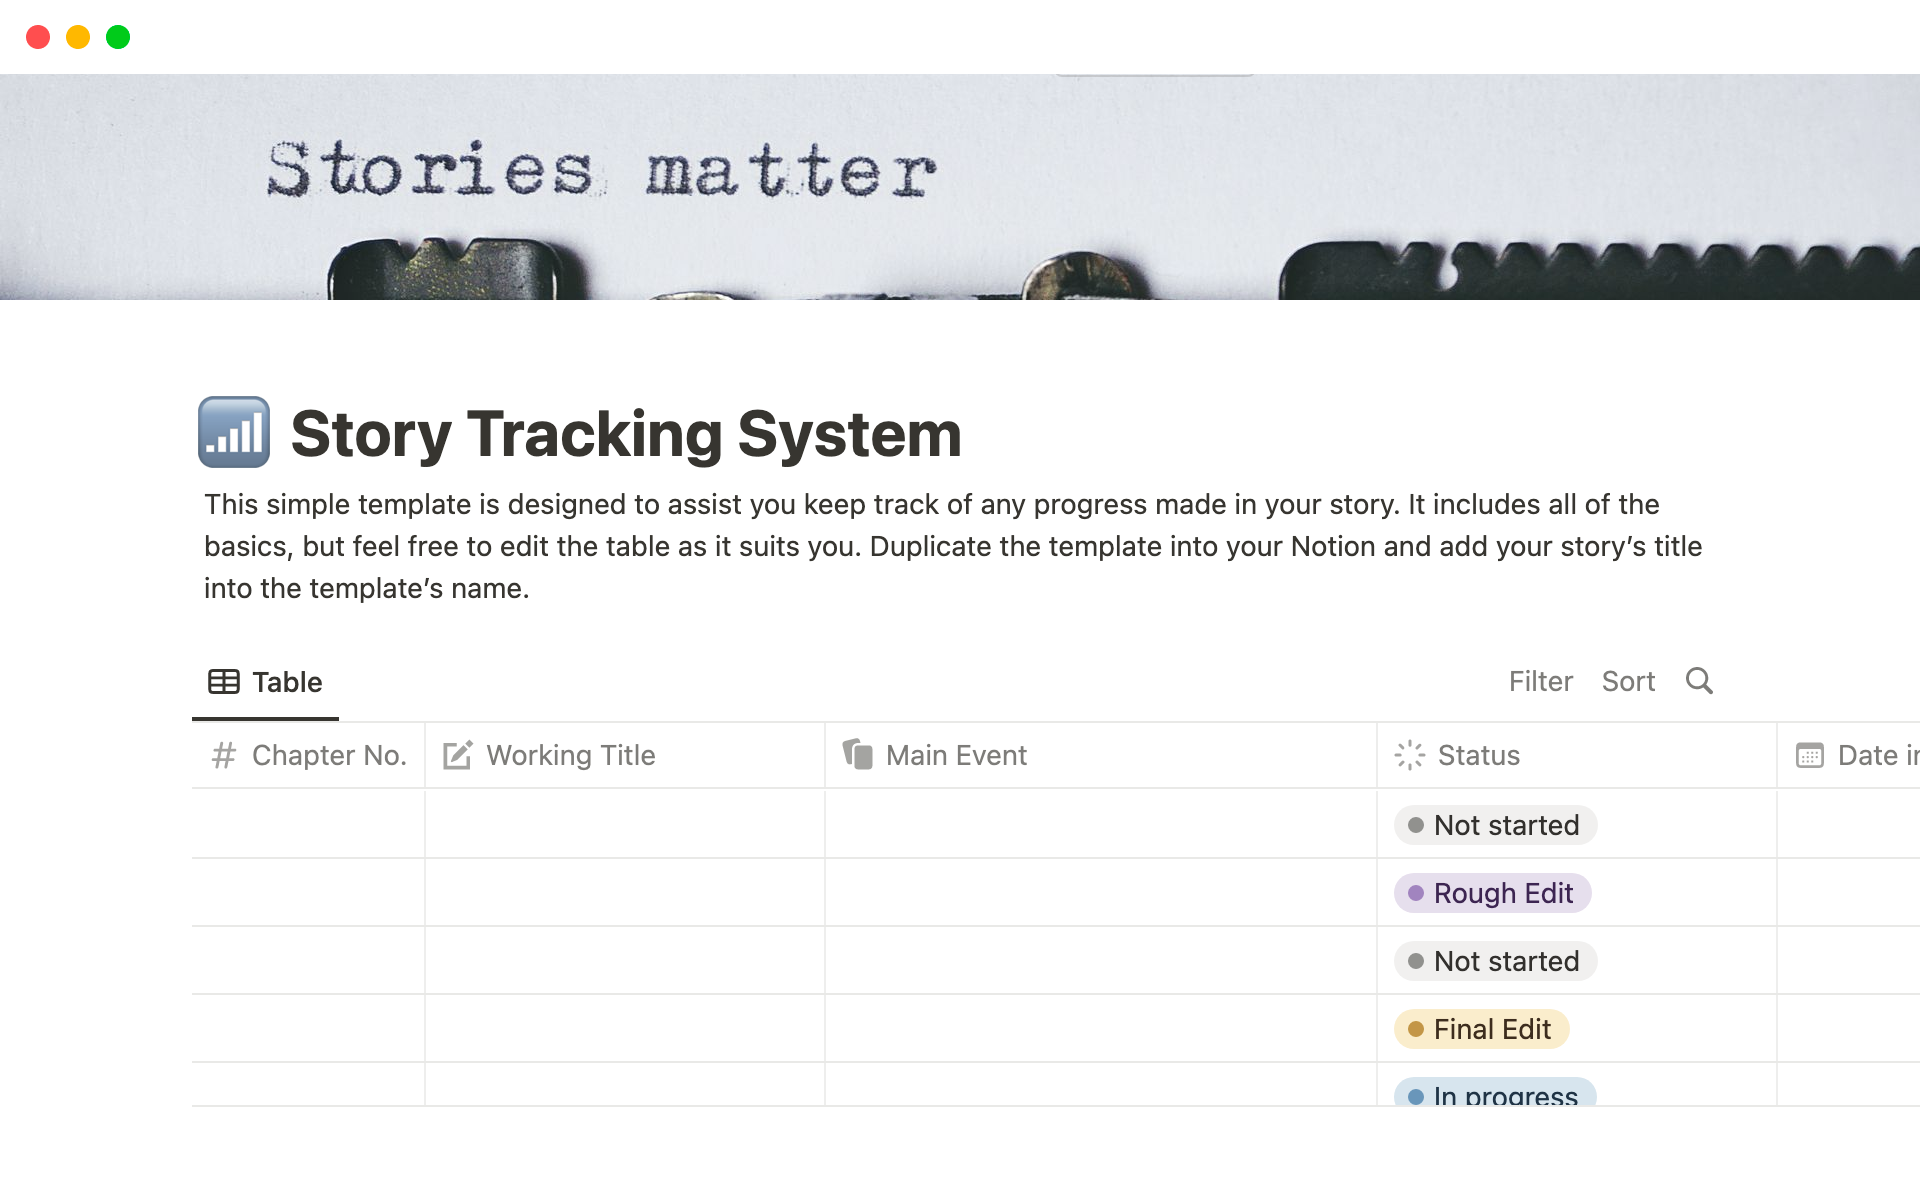Click second row's Main Event cell
Screen dimensions: 1920x1200
pos(1100,892)
